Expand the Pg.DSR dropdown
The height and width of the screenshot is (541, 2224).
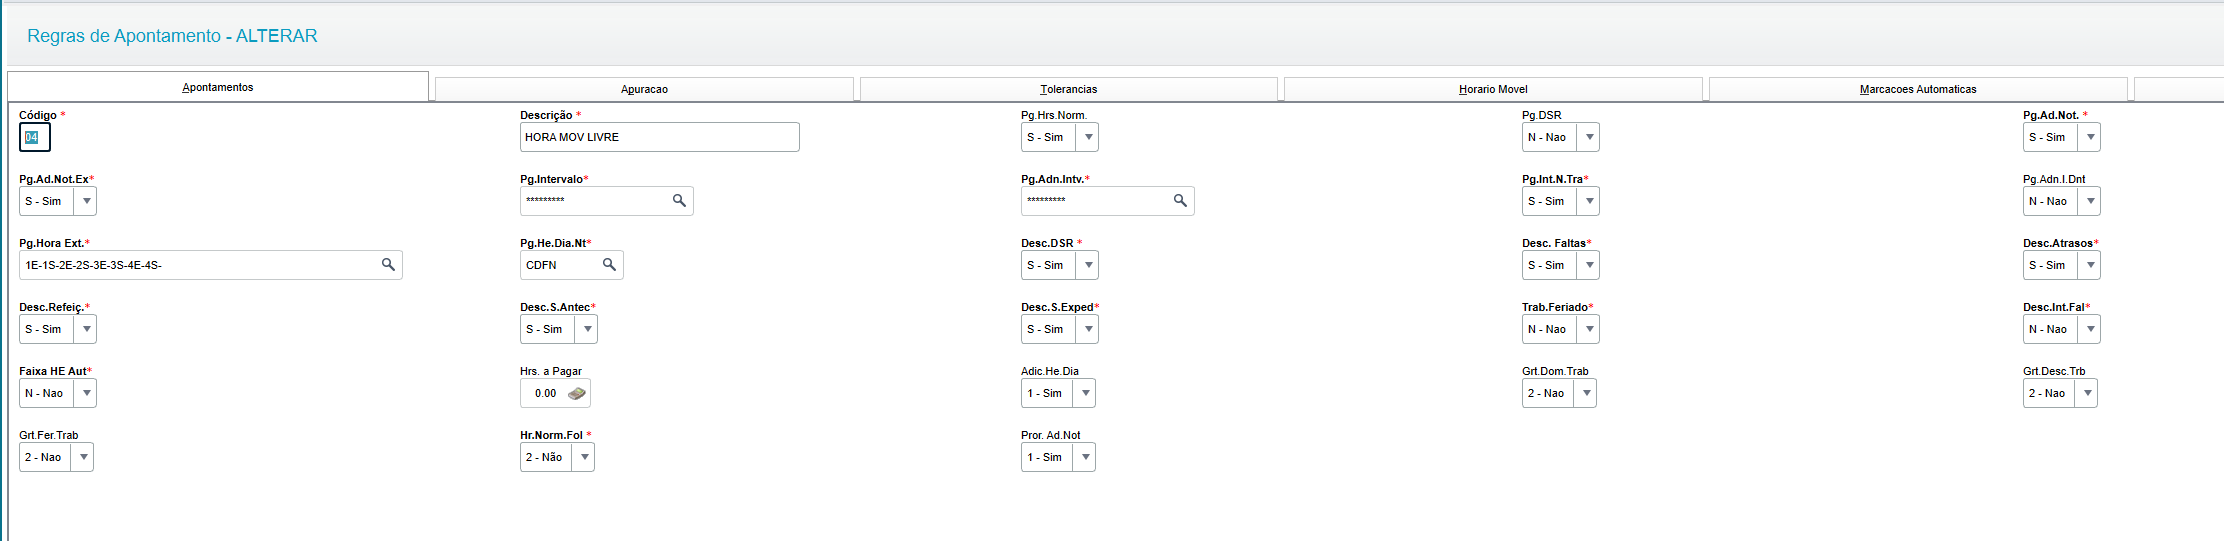click(1589, 137)
